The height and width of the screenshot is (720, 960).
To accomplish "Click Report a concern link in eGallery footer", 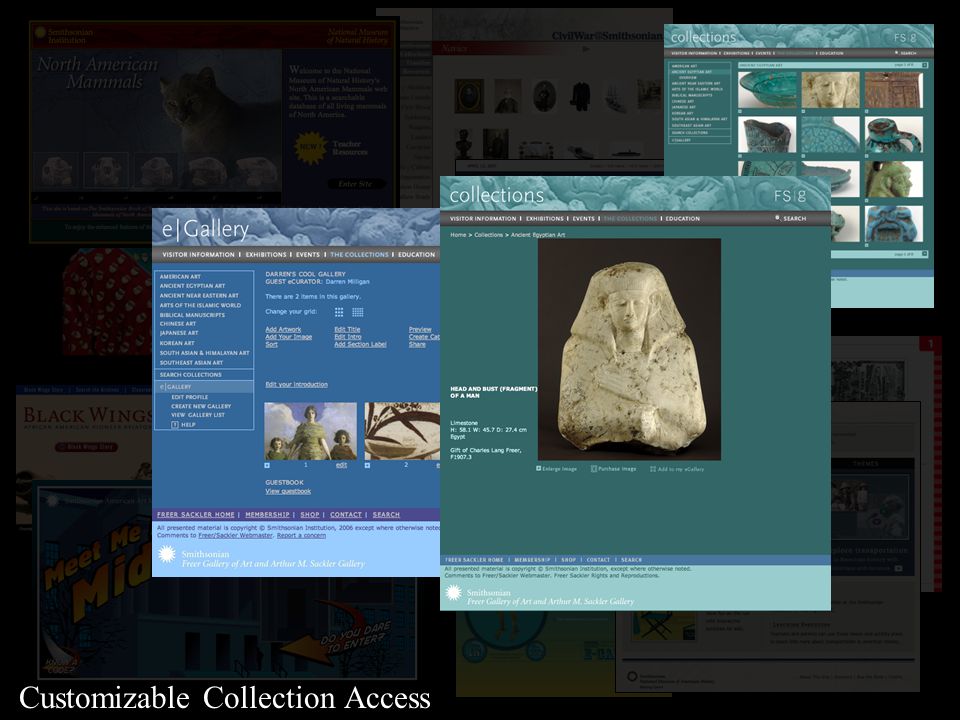I will click(x=301, y=536).
